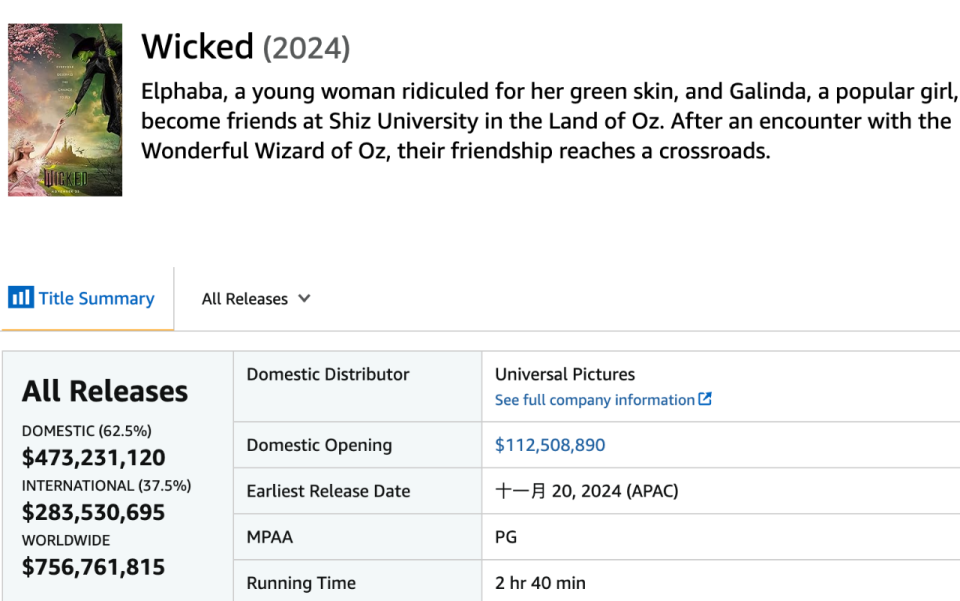Image resolution: width=960 pixels, height=601 pixels.
Task: Click the bold All Releases panel heading
Action: tap(105, 391)
